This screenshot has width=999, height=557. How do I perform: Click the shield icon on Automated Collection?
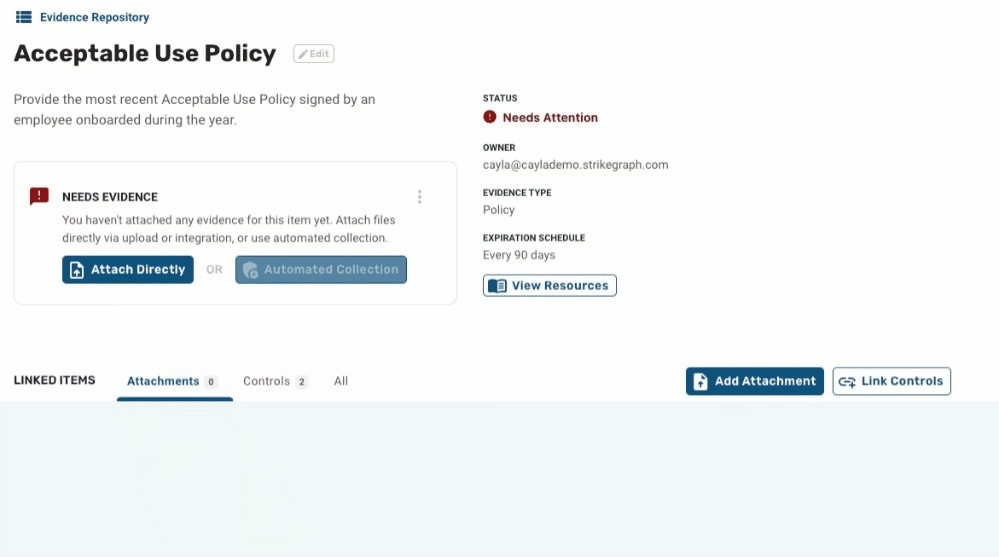pos(250,270)
